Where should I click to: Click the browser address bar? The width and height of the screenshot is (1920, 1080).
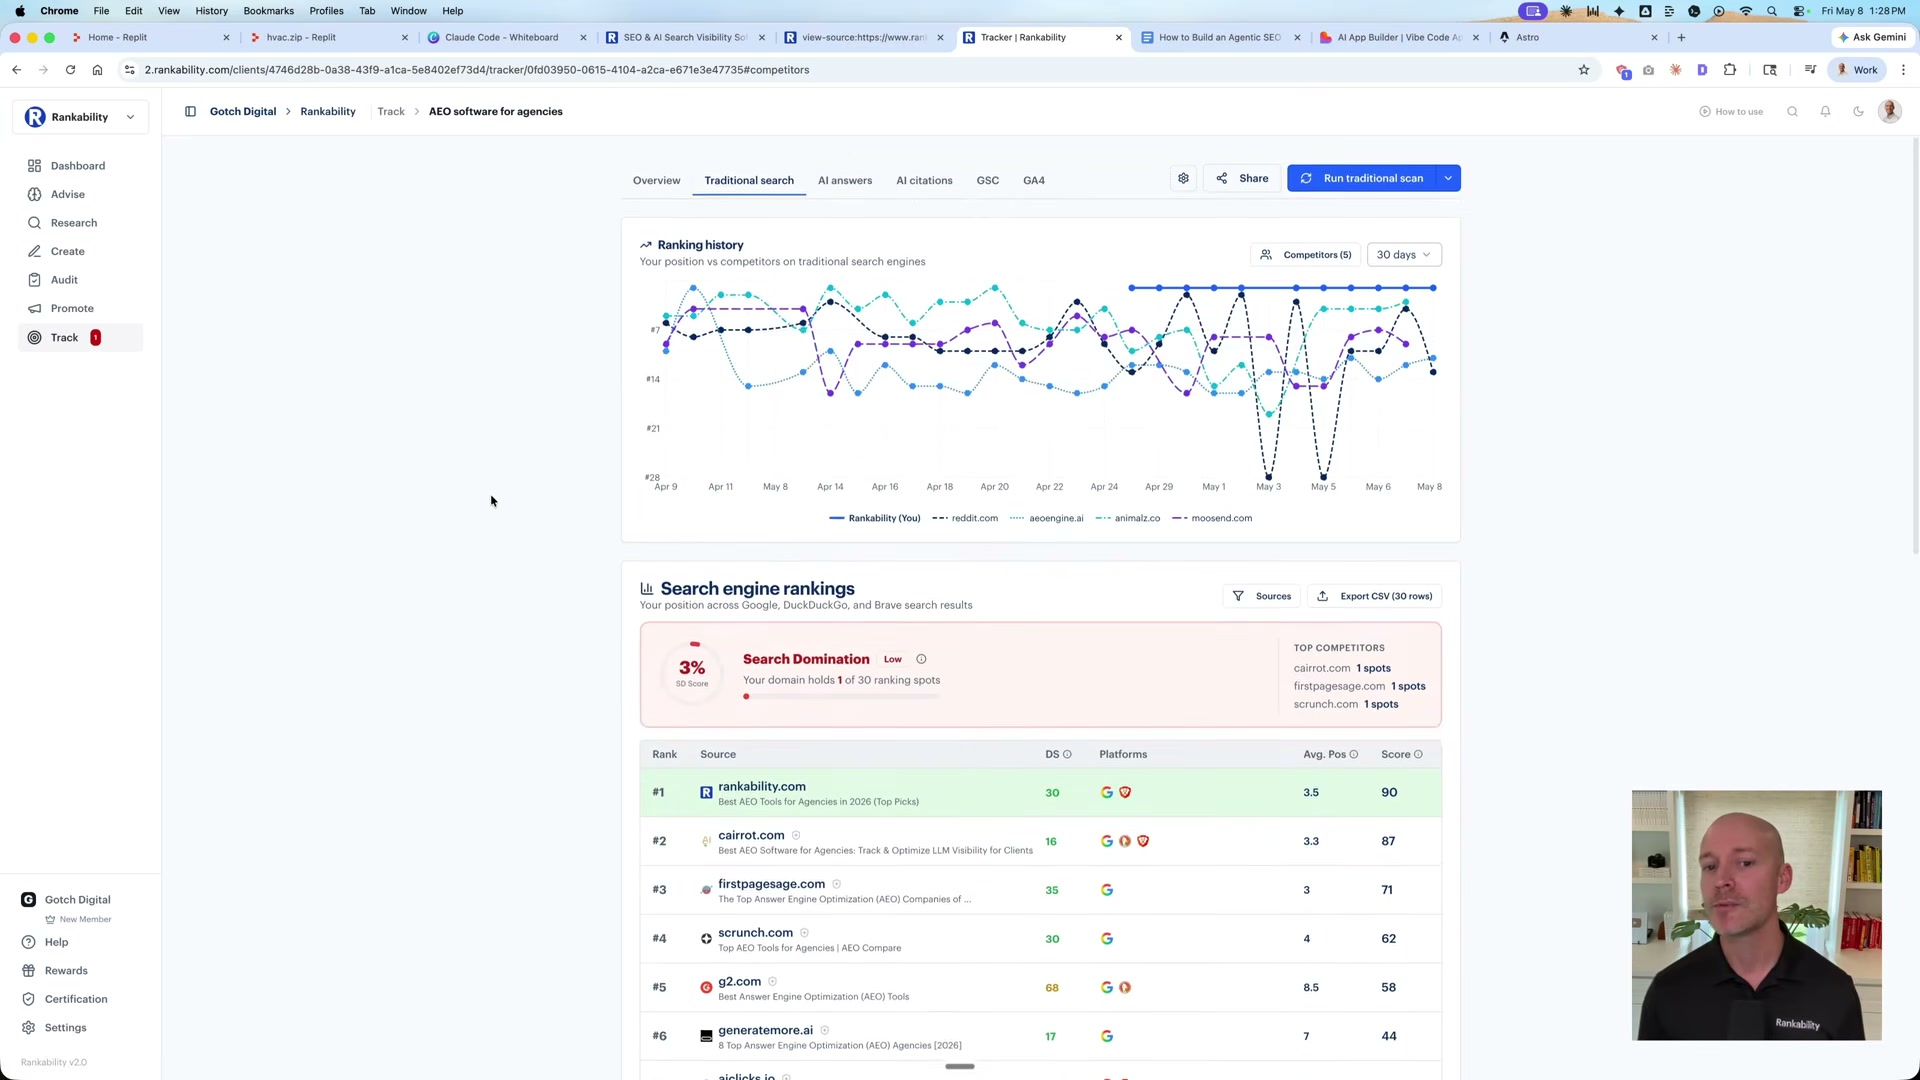(850, 70)
